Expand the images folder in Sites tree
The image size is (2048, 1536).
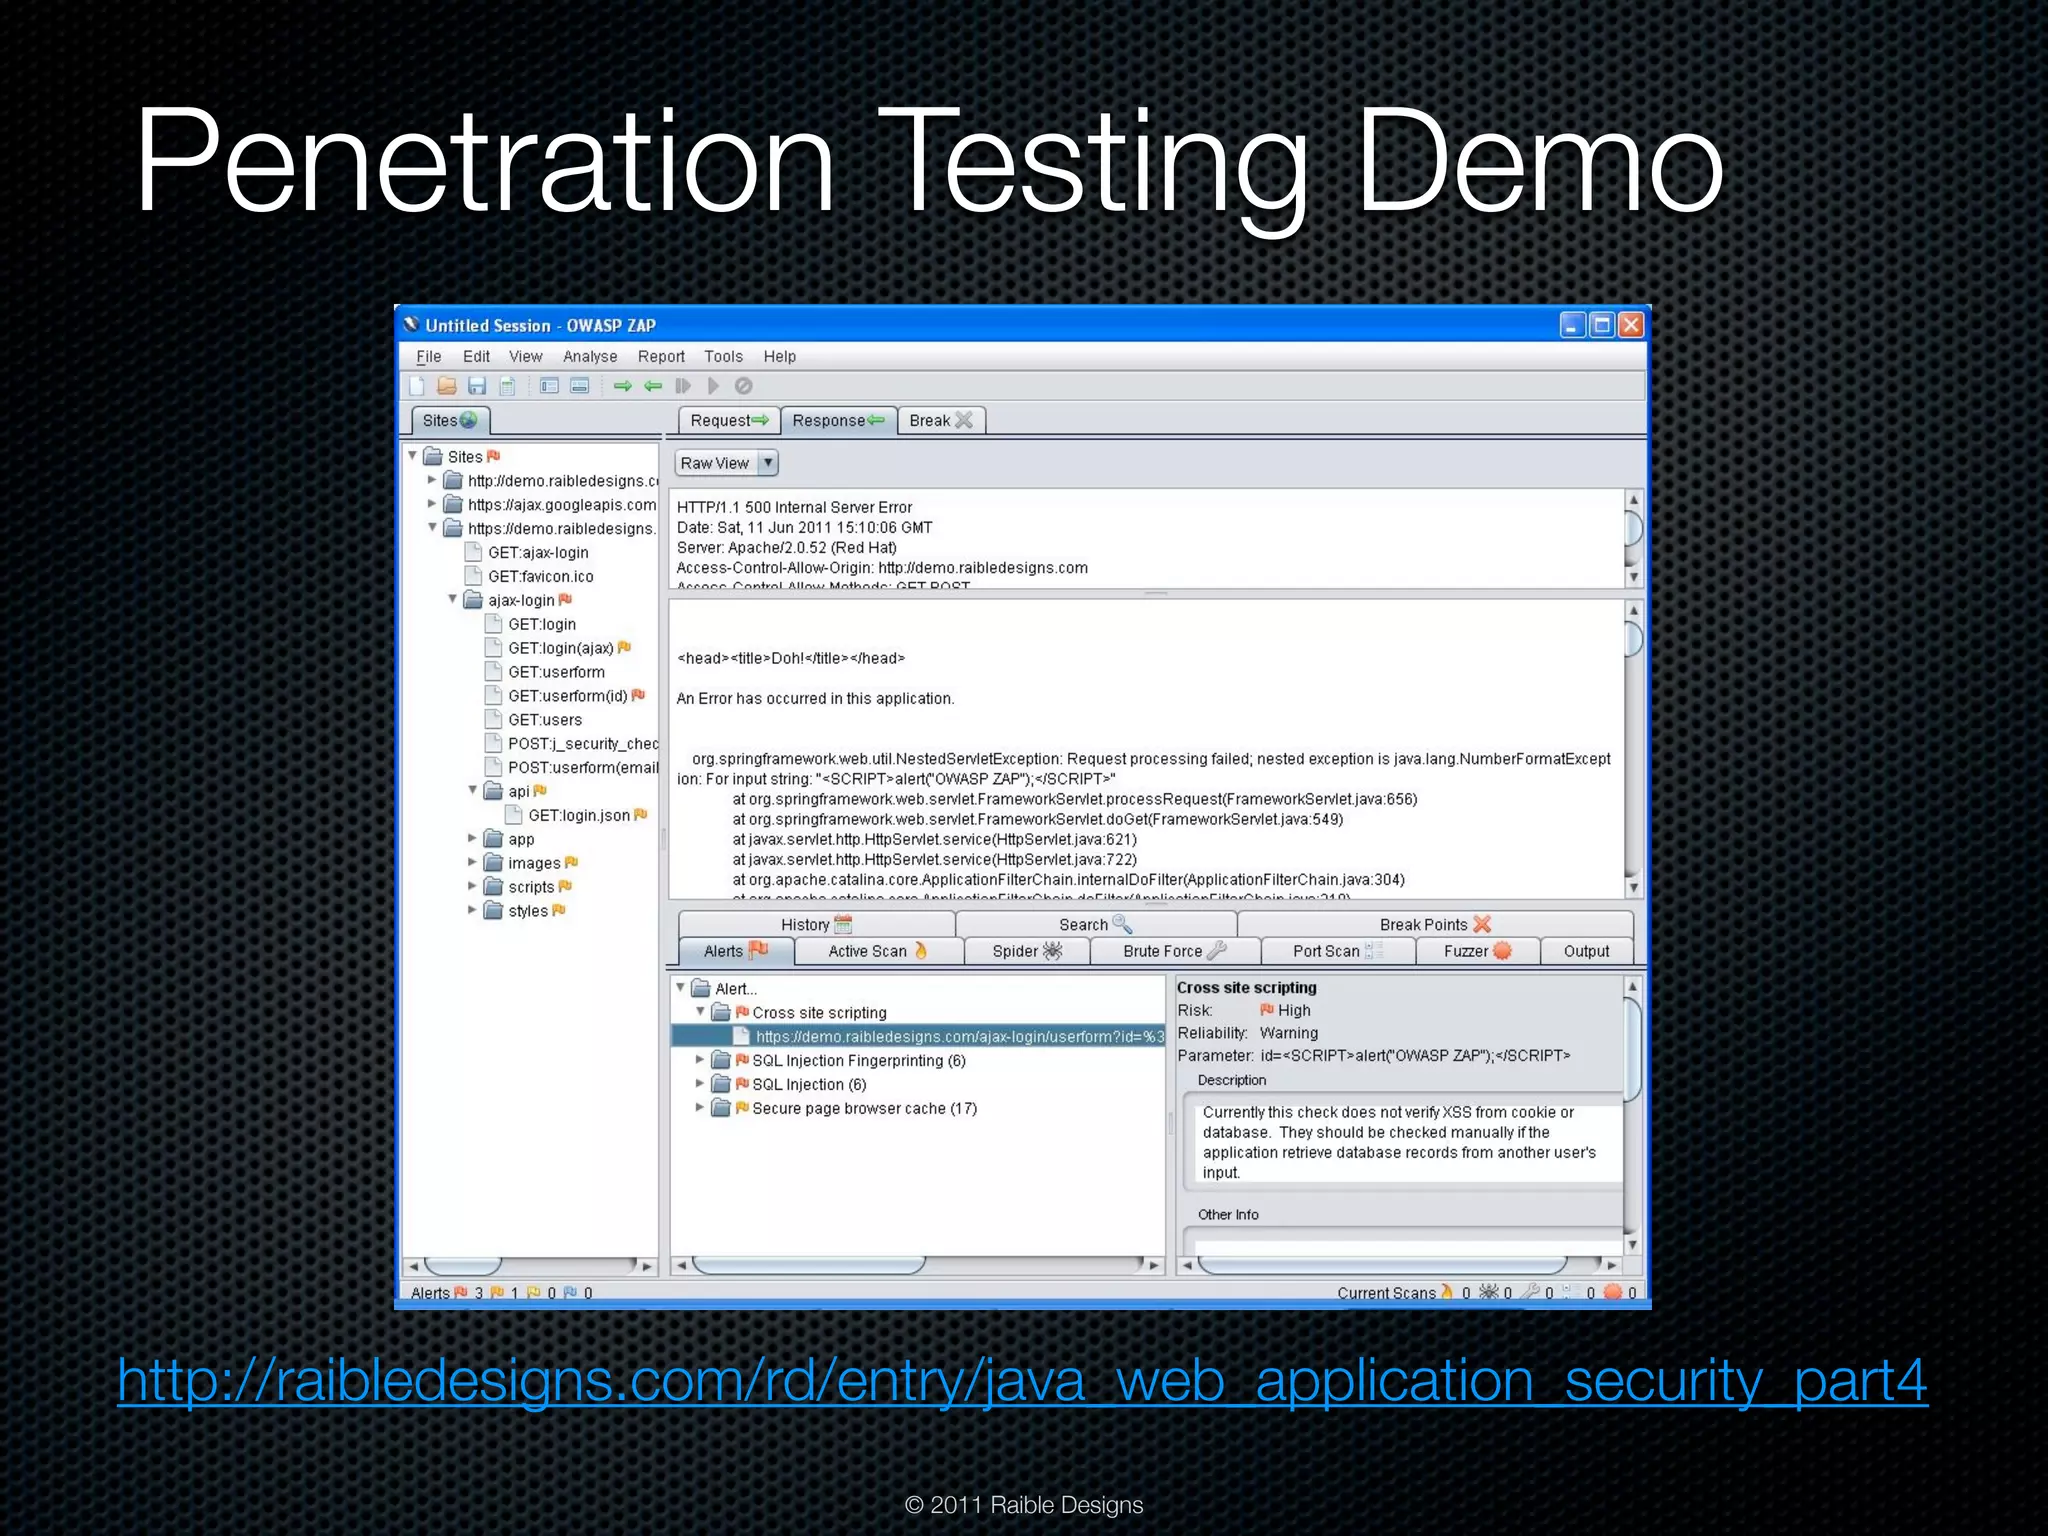pyautogui.click(x=472, y=863)
